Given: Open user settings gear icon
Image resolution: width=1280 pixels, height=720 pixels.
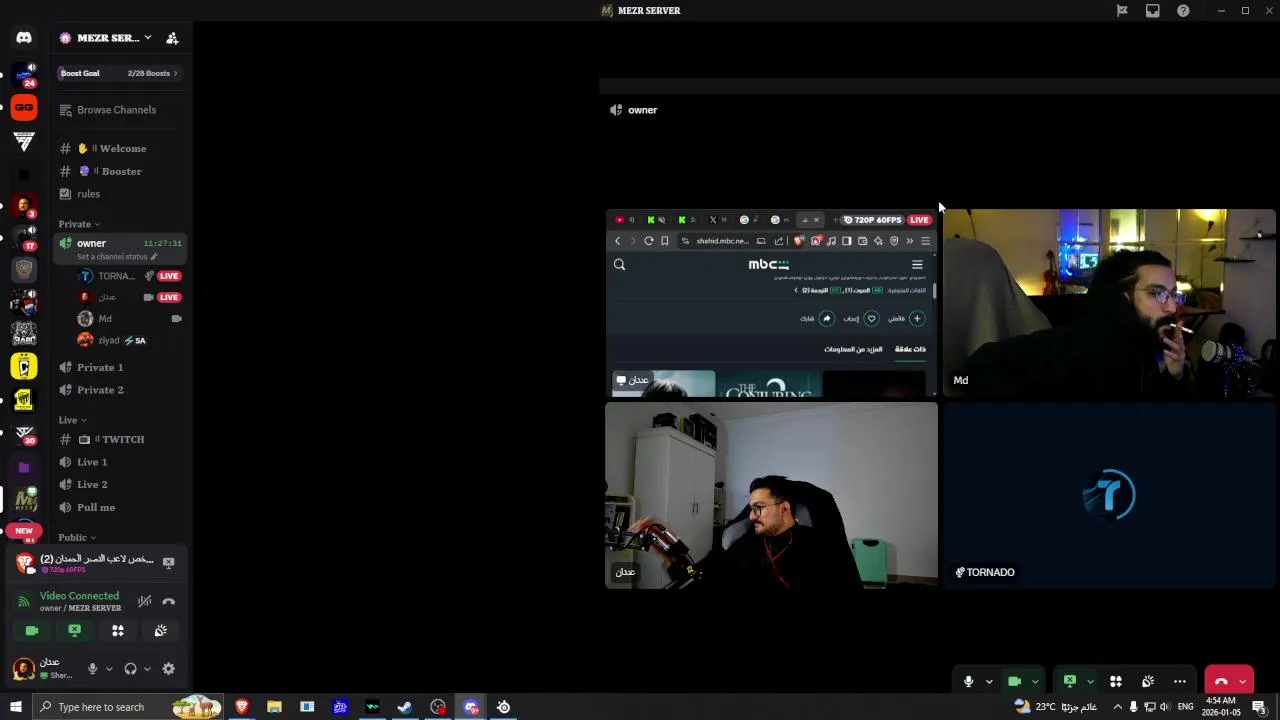Looking at the screenshot, I should pyautogui.click(x=168, y=669).
